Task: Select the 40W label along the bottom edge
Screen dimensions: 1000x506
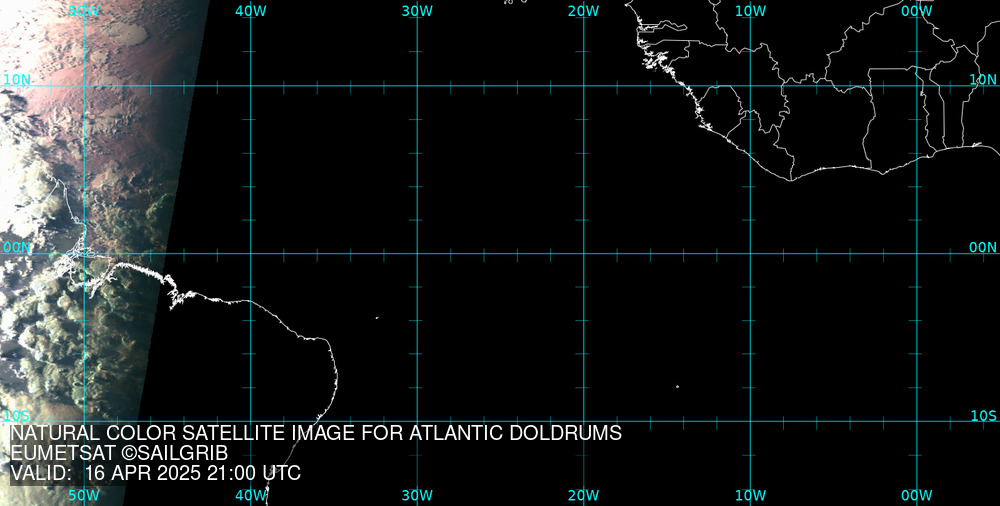Action: click(x=251, y=495)
